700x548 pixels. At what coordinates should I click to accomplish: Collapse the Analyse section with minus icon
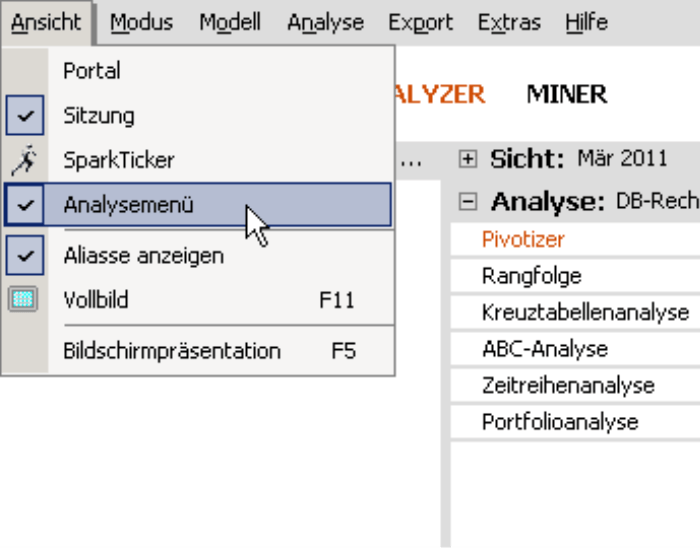(468, 201)
